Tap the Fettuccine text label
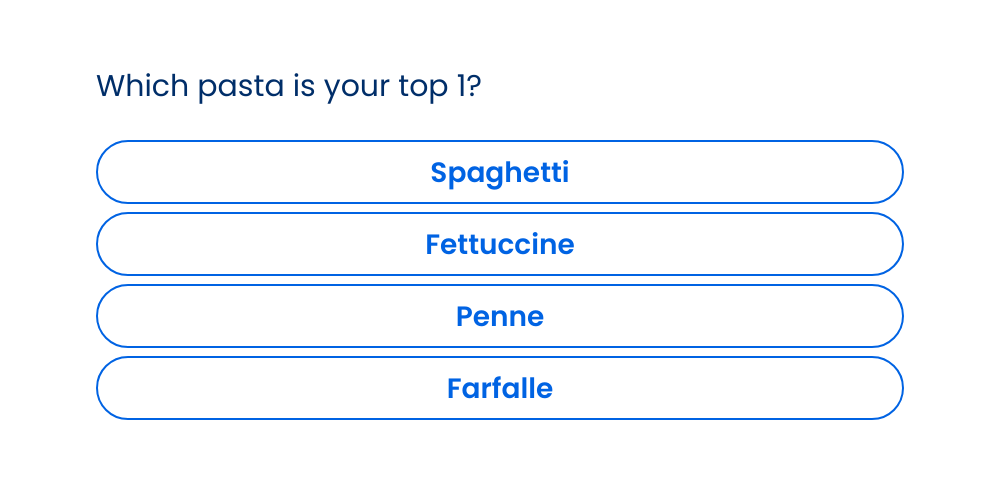This screenshot has height=484, width=1000. (x=500, y=244)
